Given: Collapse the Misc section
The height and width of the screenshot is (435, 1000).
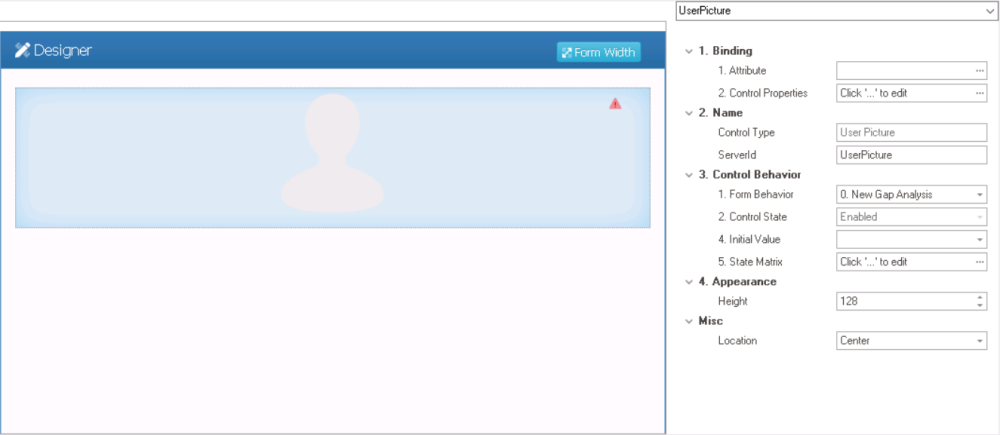Looking at the screenshot, I should 688,321.
